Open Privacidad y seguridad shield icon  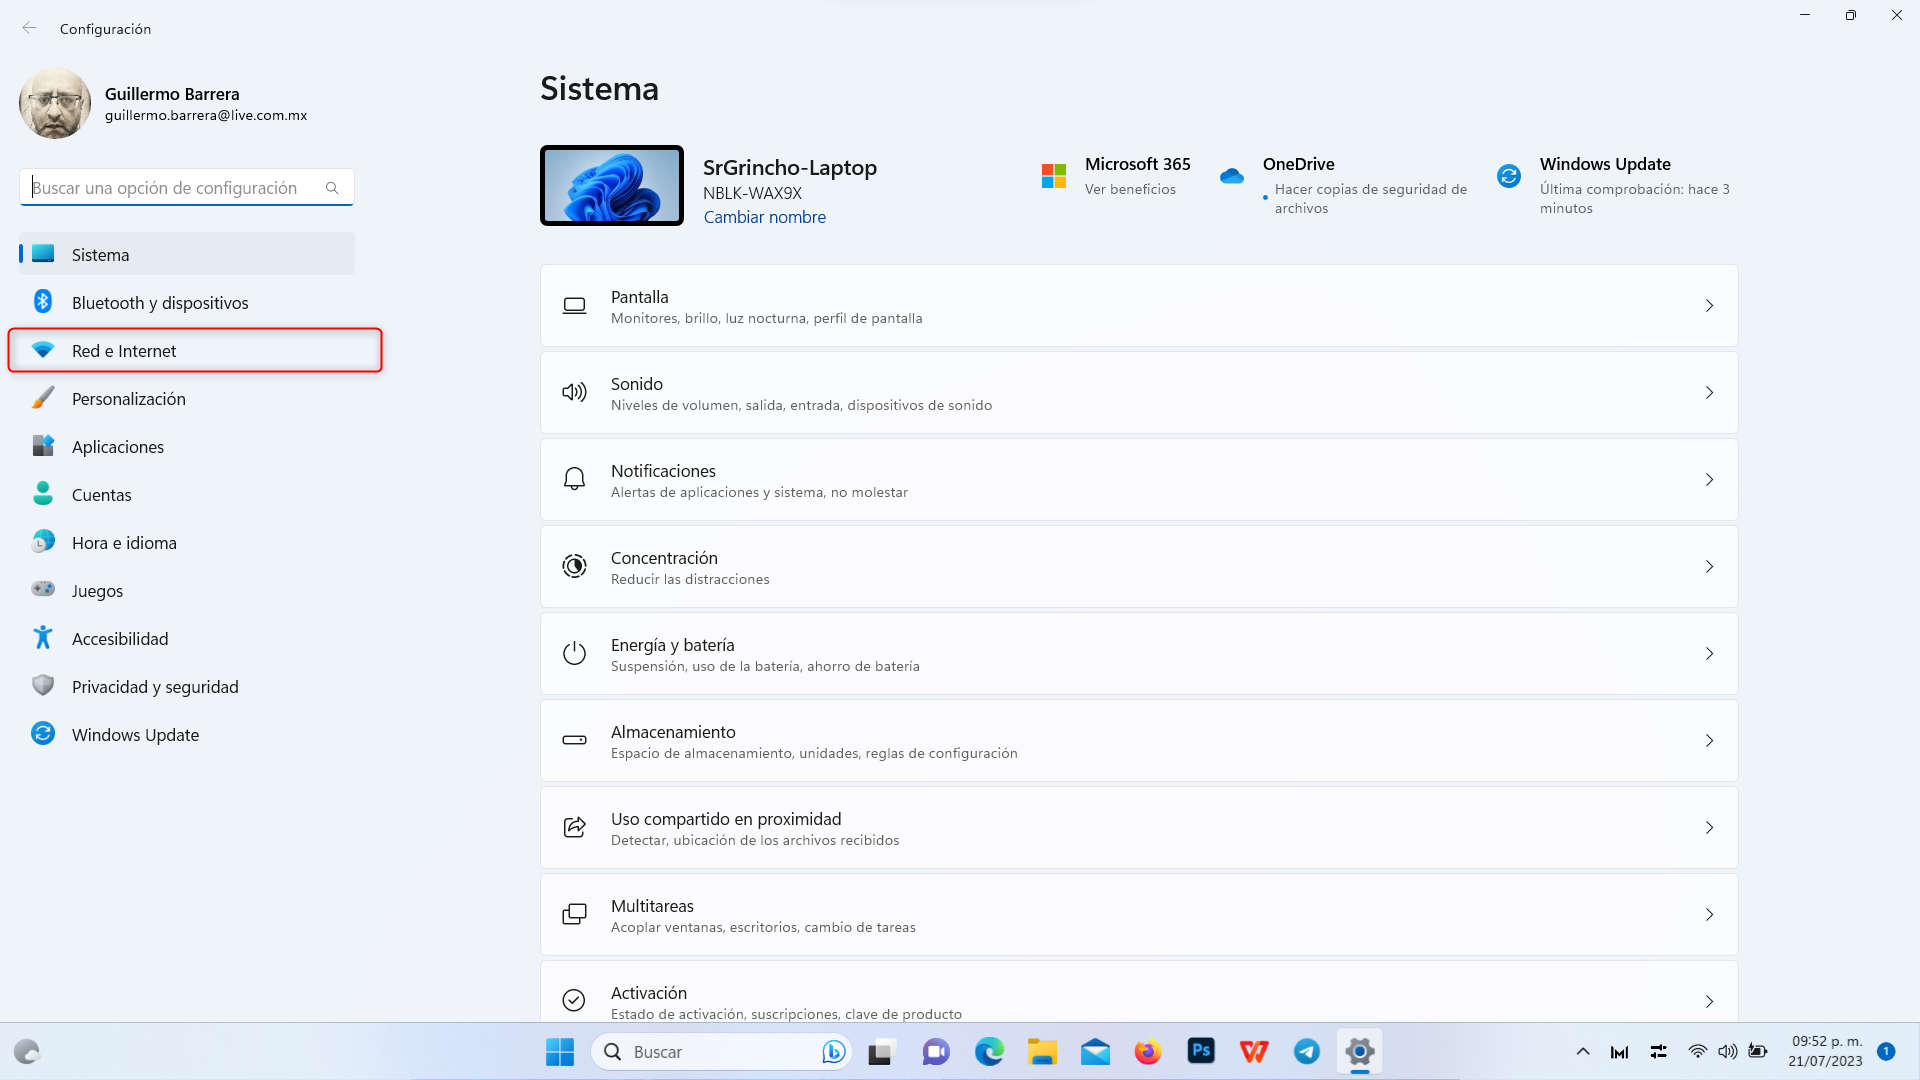click(43, 686)
